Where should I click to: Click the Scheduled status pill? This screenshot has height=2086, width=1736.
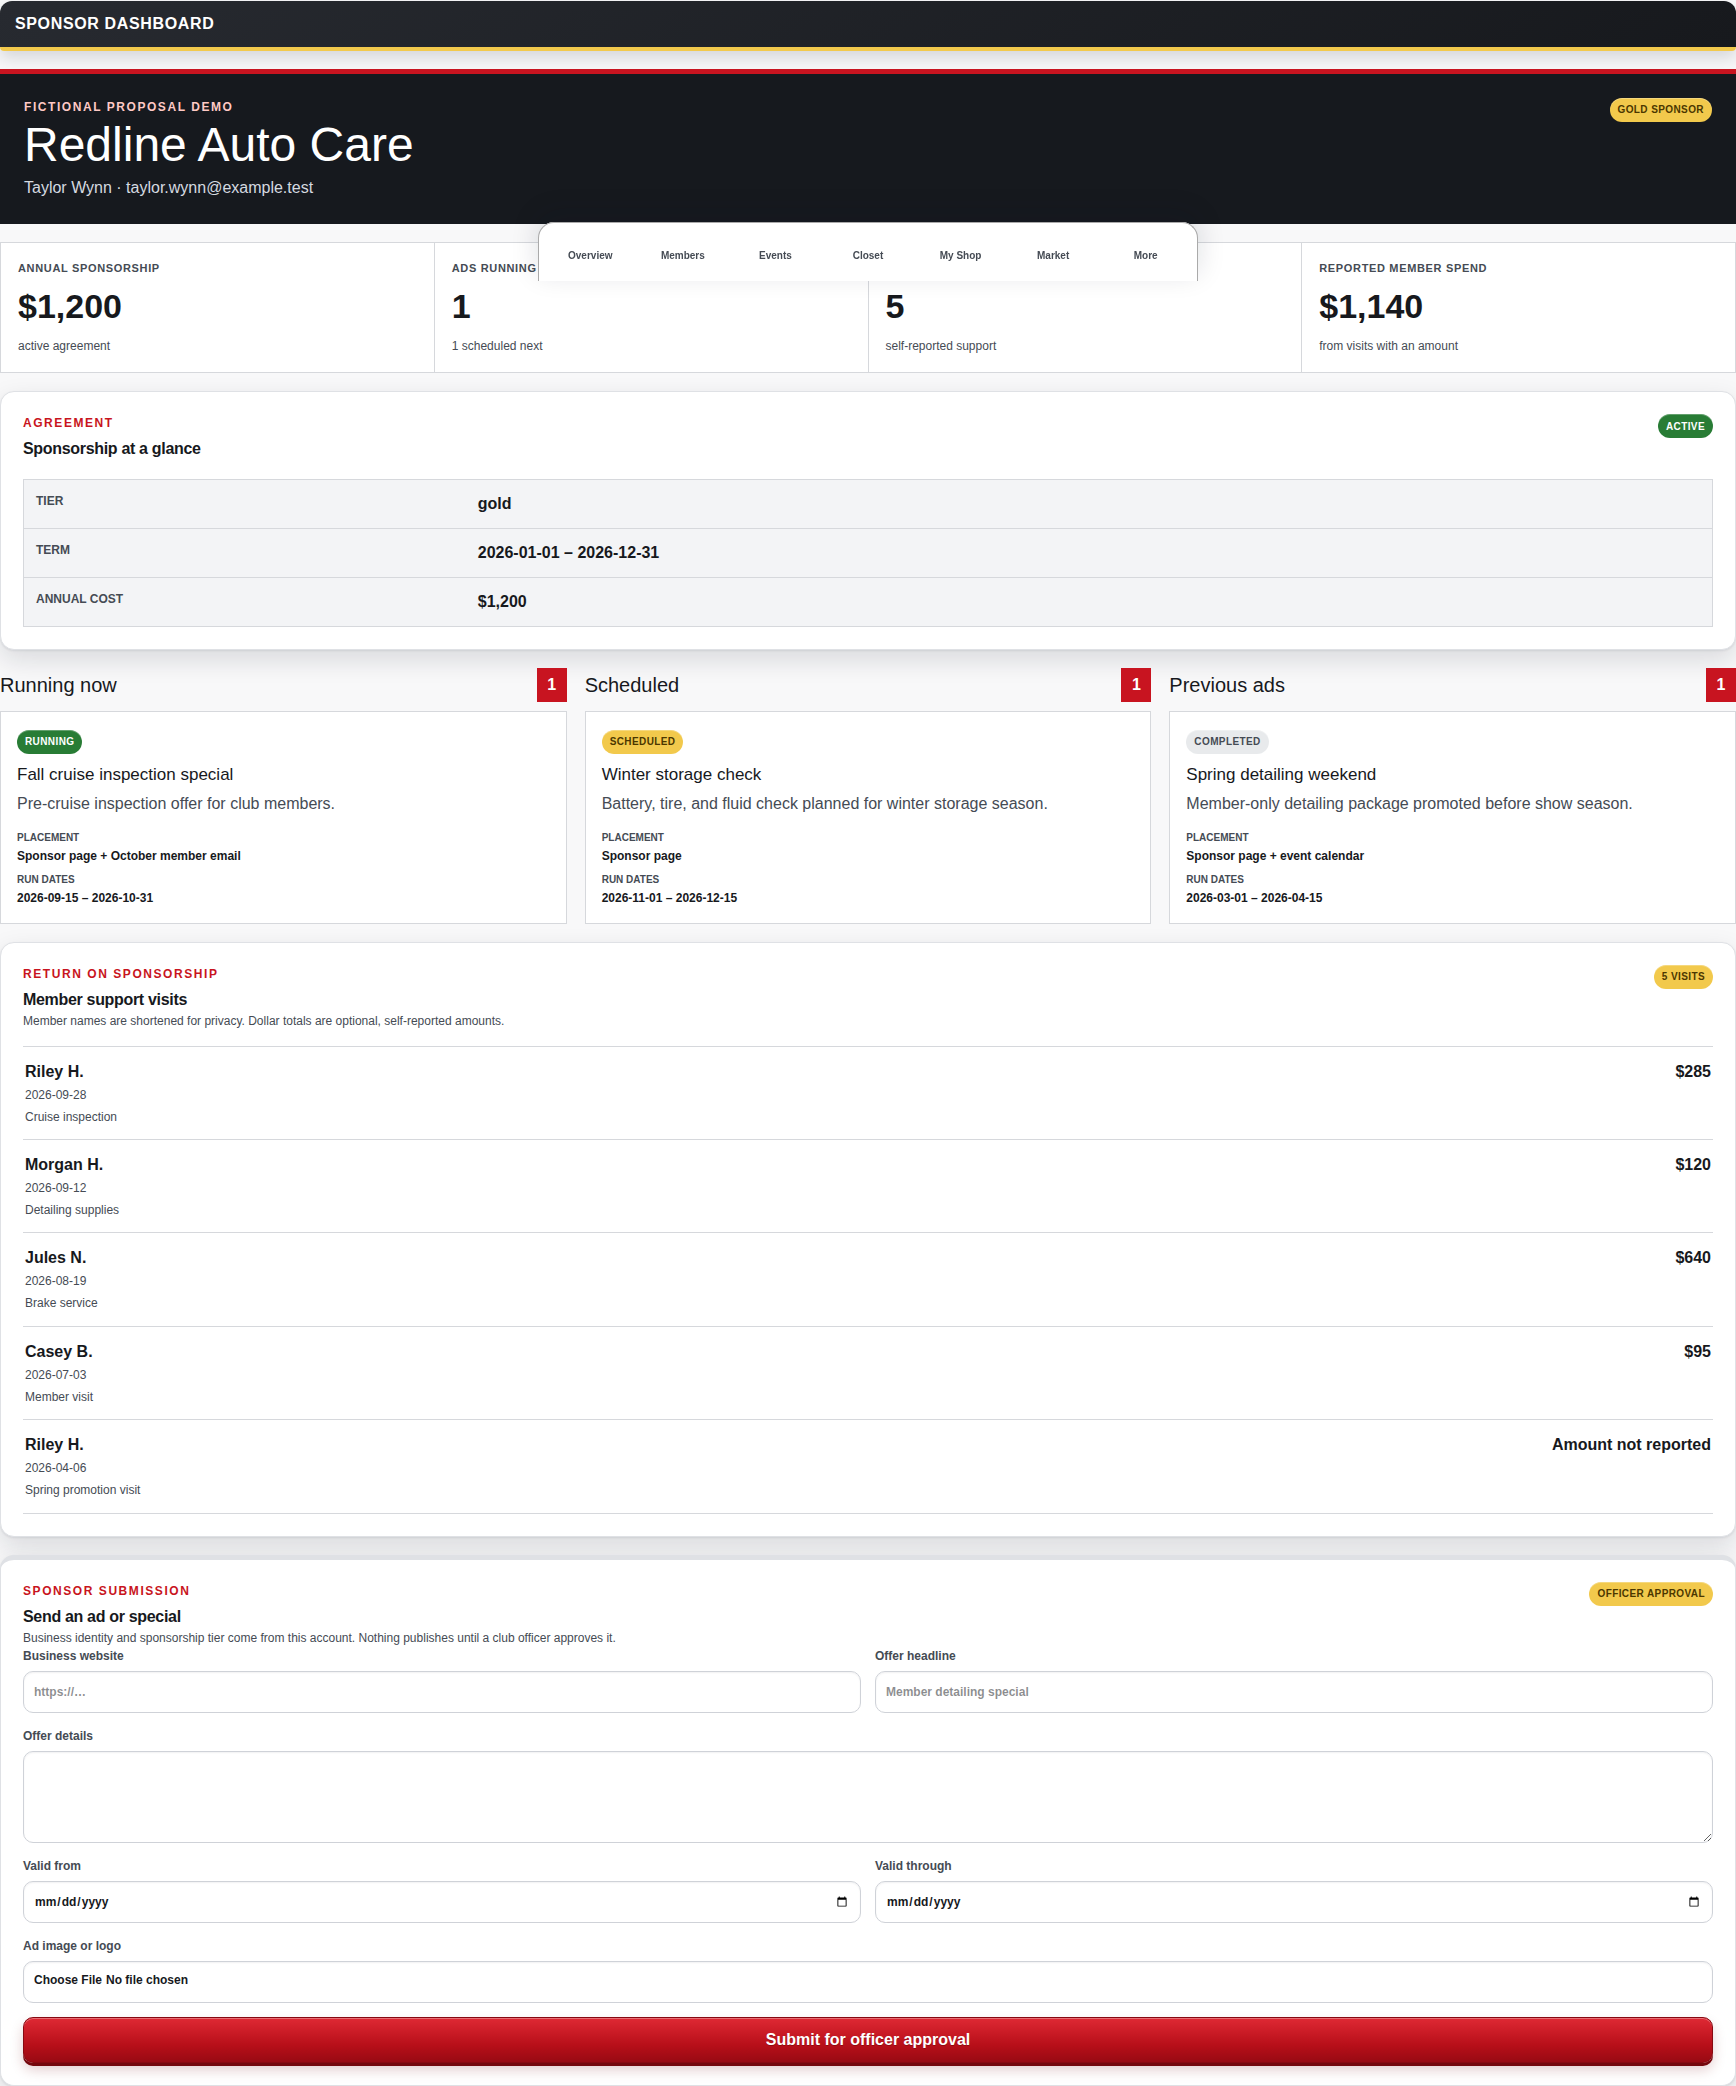click(642, 742)
